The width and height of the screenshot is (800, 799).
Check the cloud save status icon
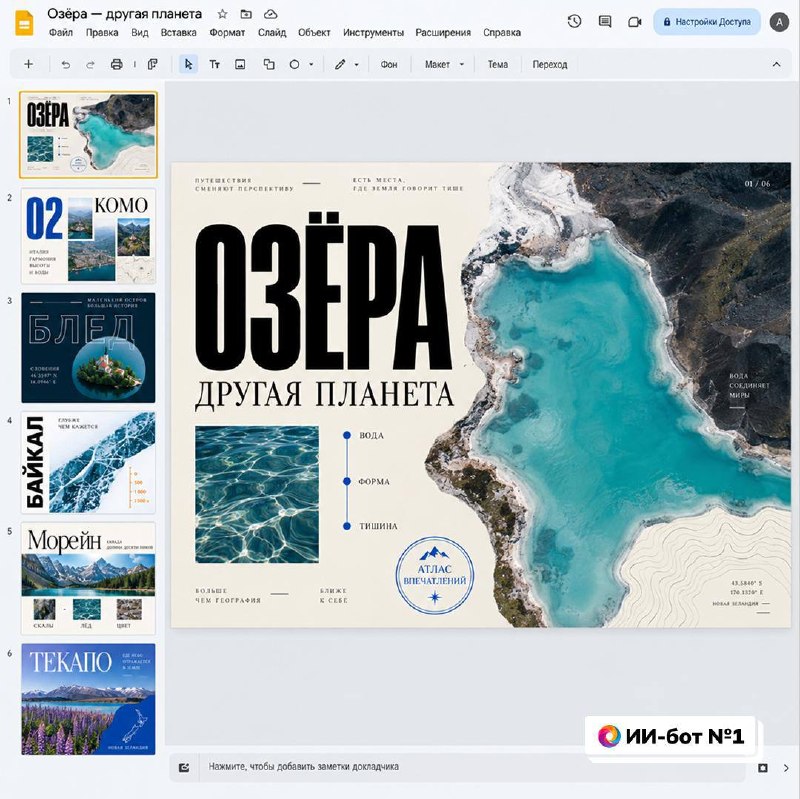[270, 14]
